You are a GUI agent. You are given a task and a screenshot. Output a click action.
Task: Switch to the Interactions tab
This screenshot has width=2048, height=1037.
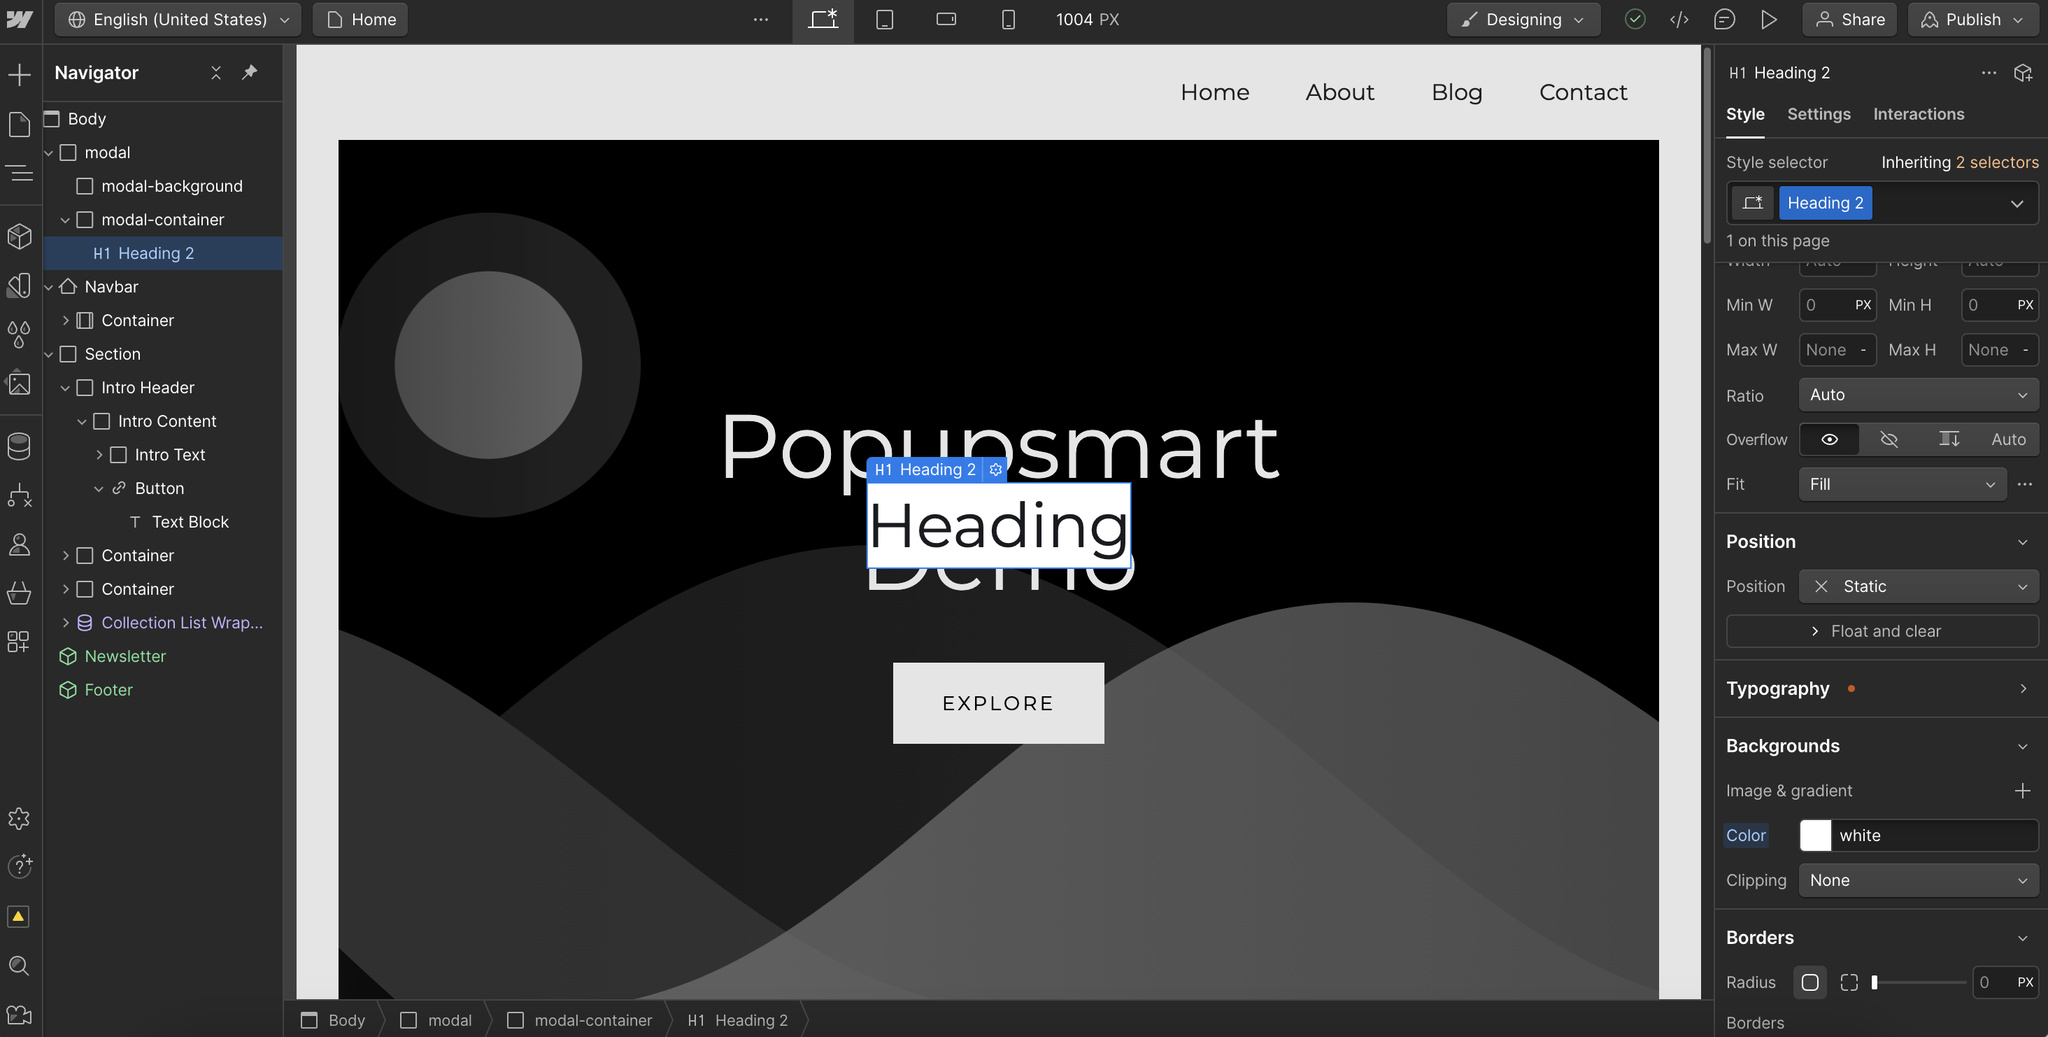click(1918, 115)
